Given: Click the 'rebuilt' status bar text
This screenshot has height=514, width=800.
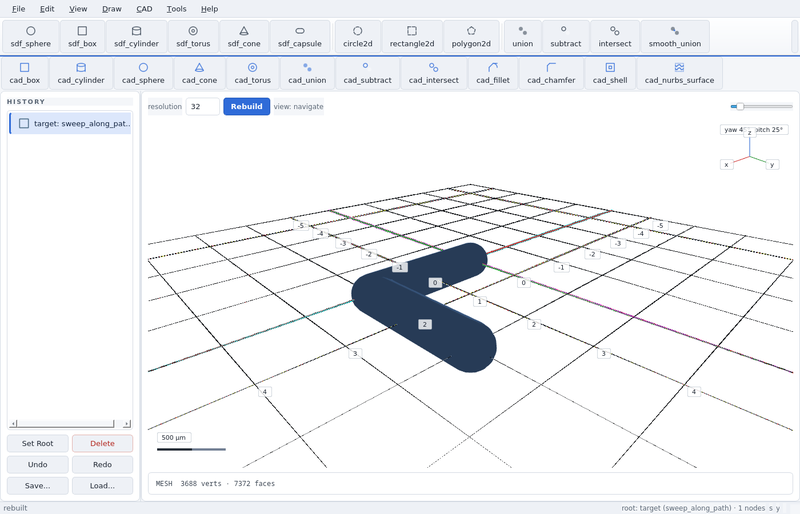Looking at the screenshot, I should [x=15, y=508].
